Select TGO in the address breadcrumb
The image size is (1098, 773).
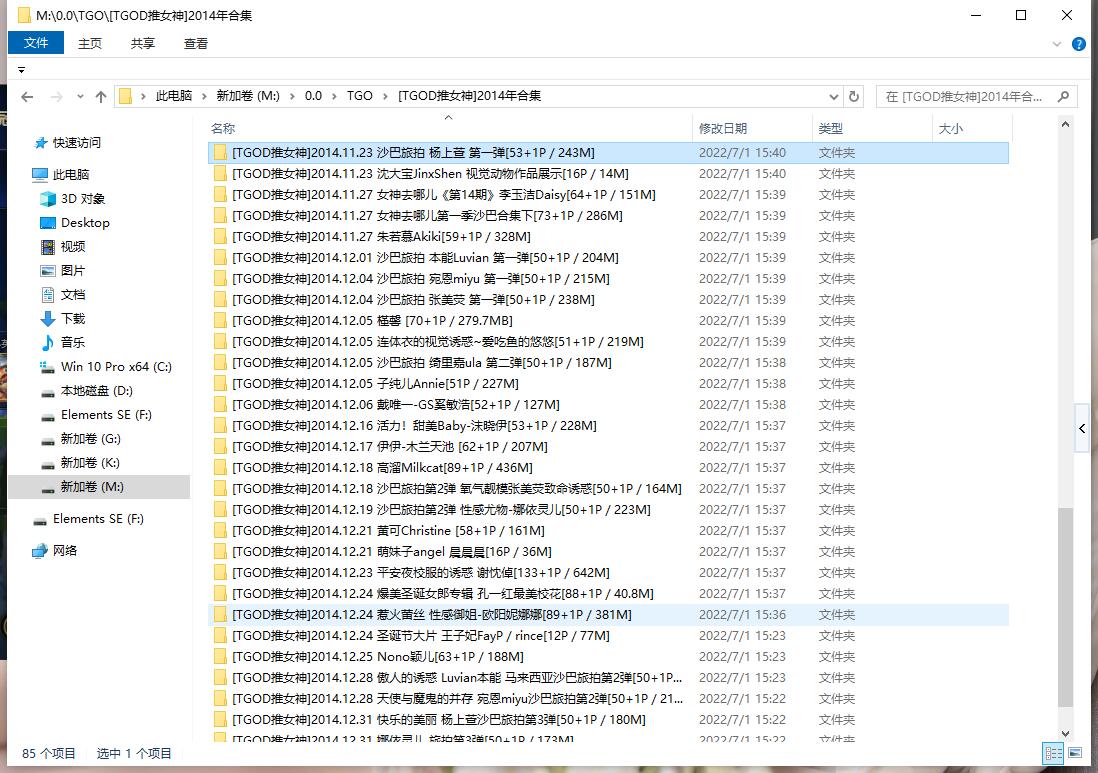pos(360,96)
